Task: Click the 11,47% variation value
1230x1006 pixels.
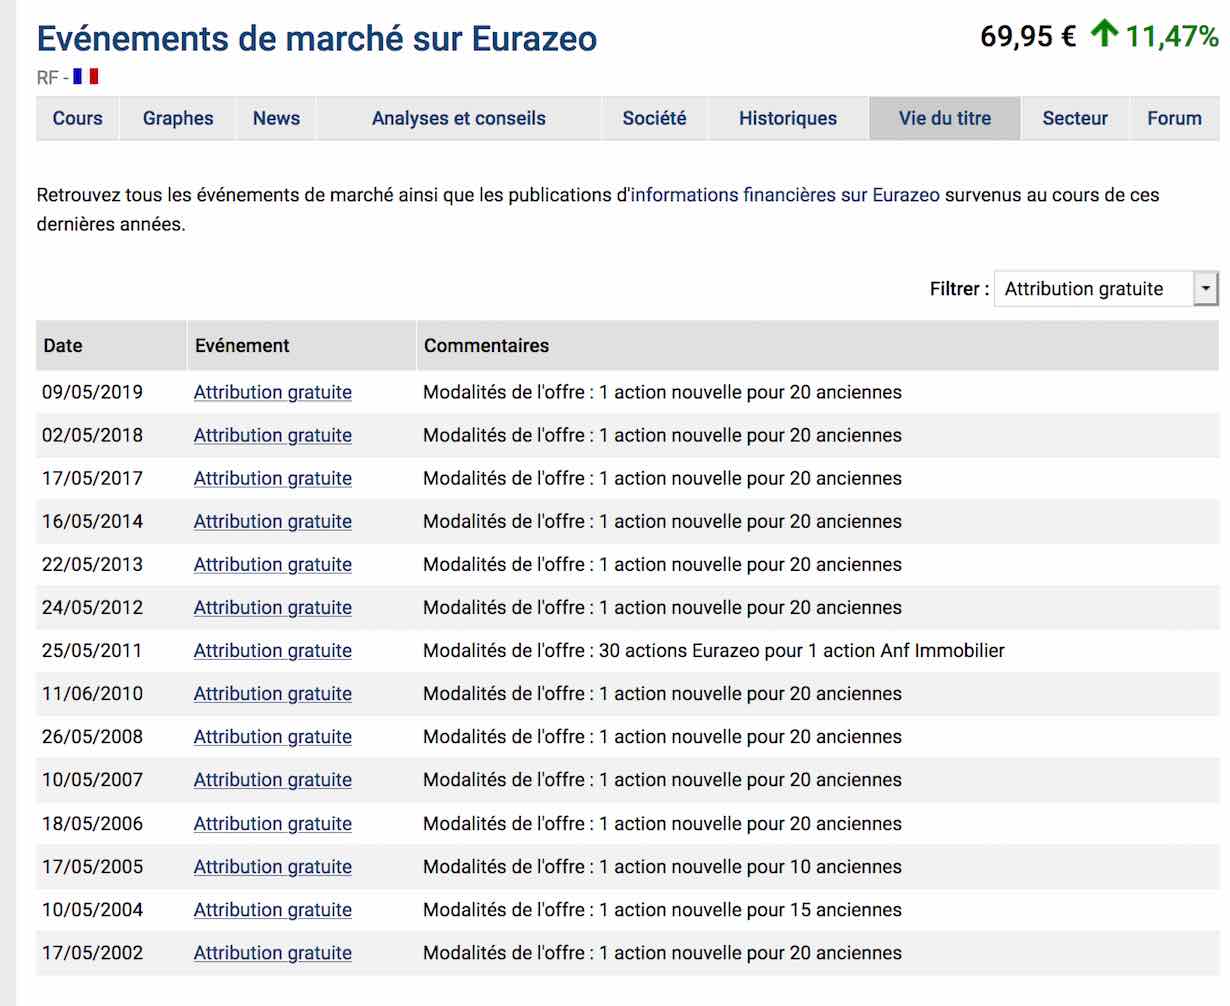Action: click(1172, 36)
